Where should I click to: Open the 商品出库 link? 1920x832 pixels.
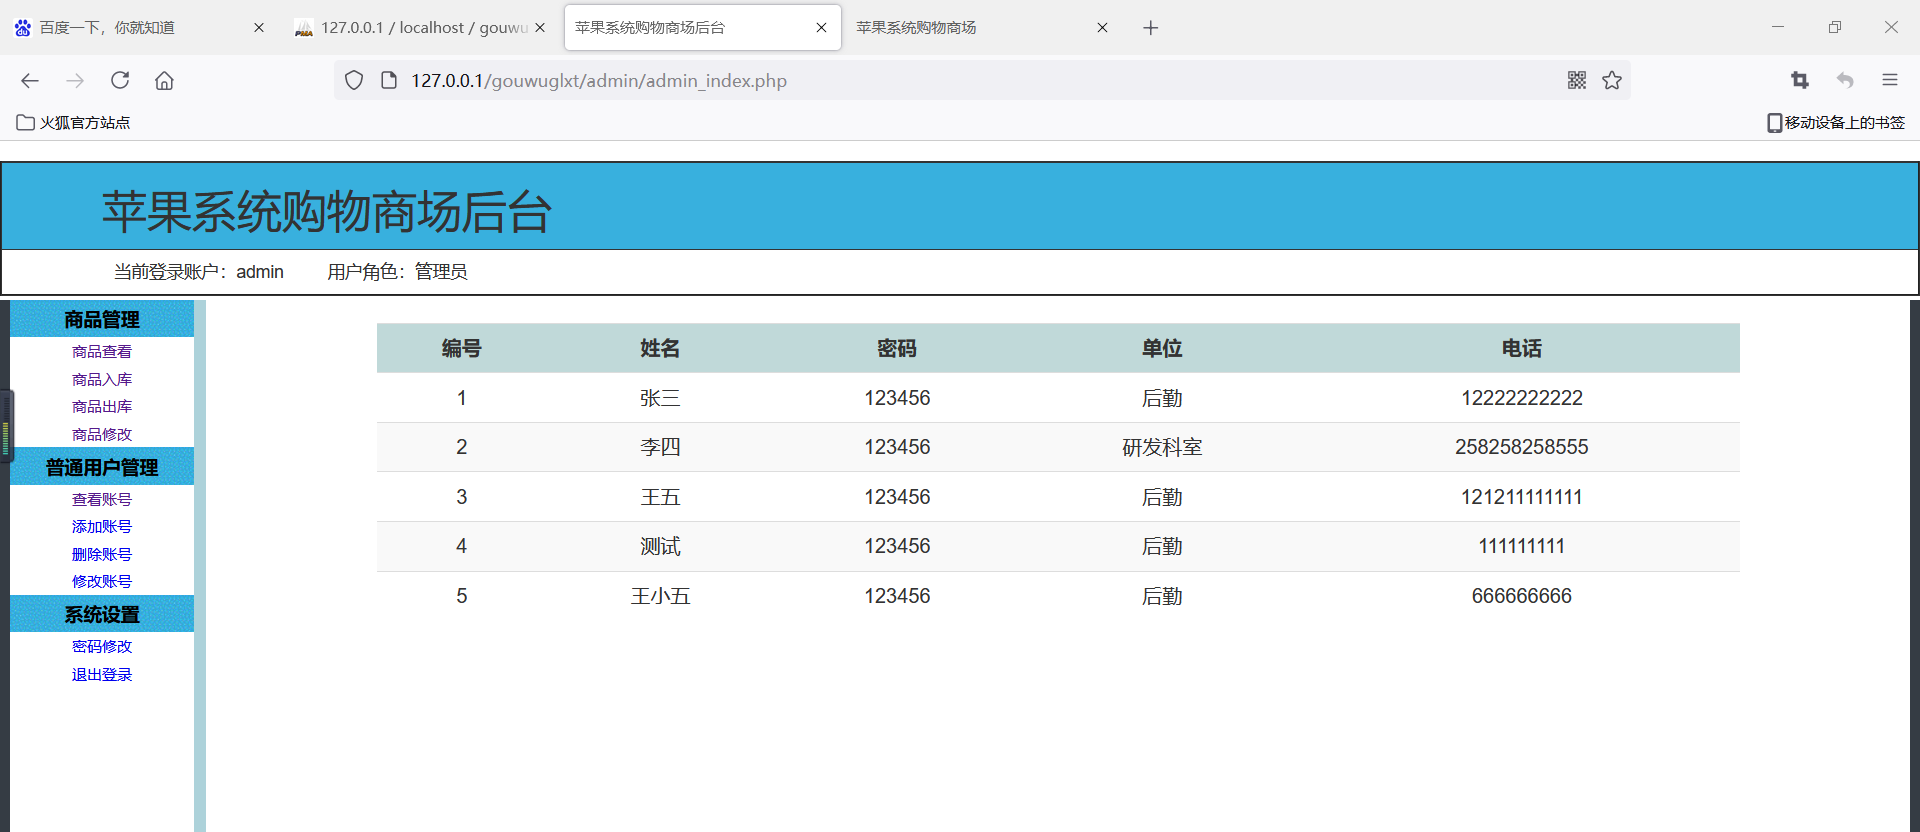pyautogui.click(x=102, y=406)
